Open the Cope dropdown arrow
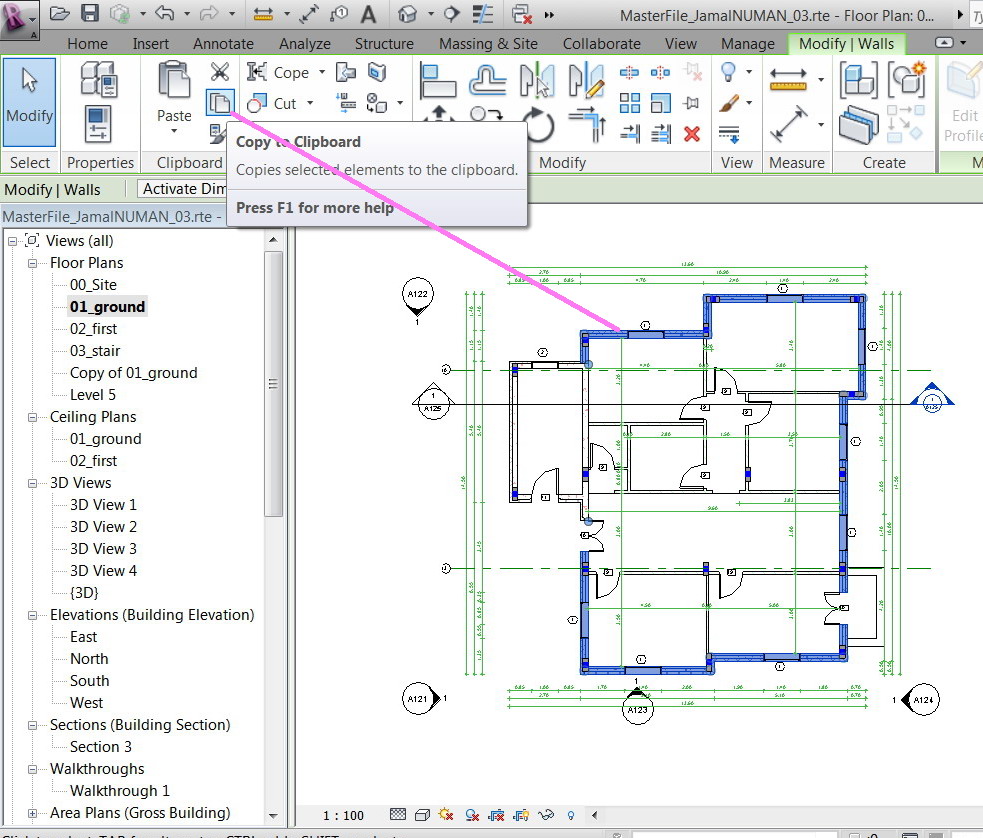Viewport: 983px width, 838px height. (x=322, y=72)
